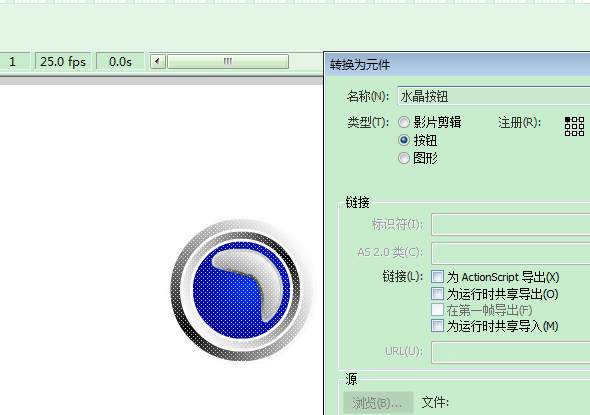Click the 名称 field containing 水晶按钮

(493, 96)
